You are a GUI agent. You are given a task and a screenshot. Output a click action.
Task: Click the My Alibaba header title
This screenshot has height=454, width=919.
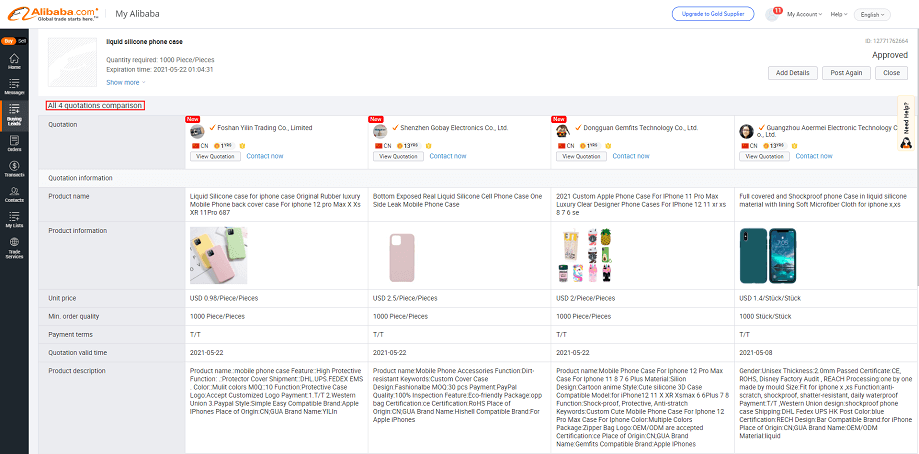coord(137,14)
